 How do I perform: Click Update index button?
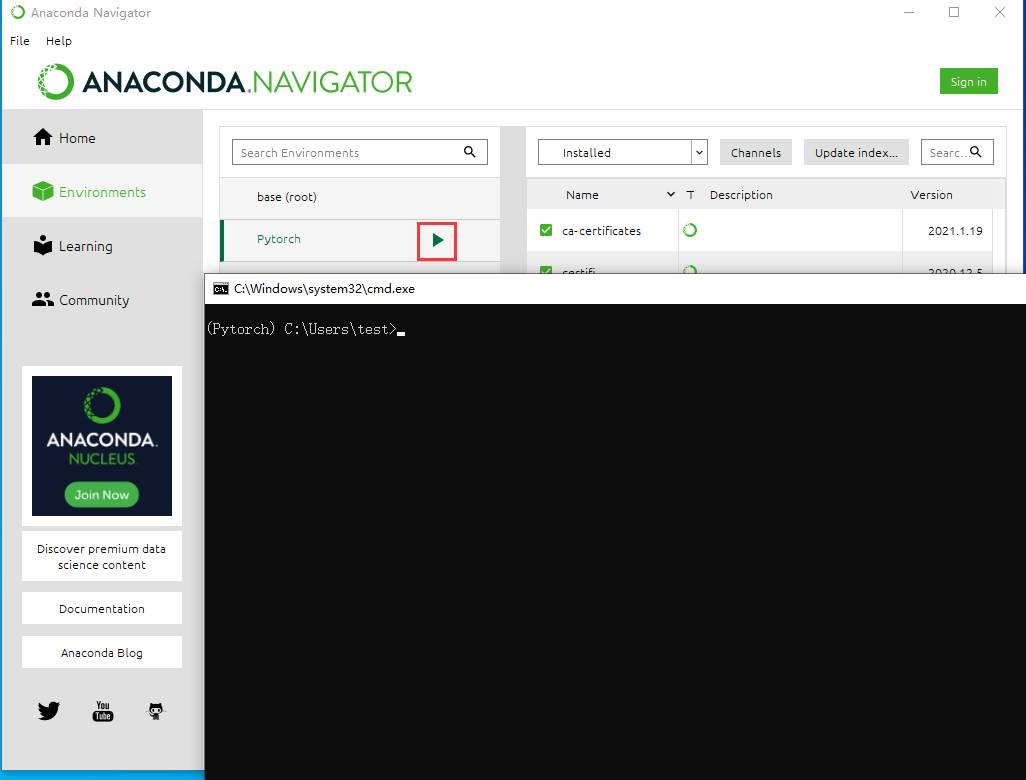tap(856, 152)
